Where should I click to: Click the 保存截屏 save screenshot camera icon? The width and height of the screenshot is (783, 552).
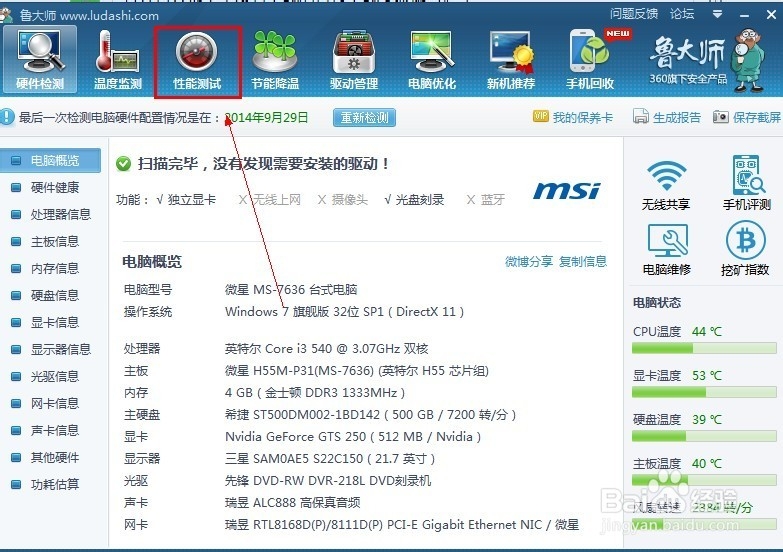click(721, 117)
